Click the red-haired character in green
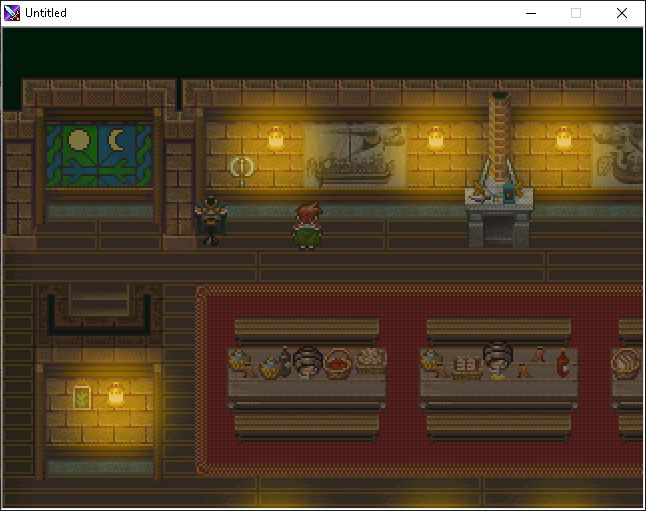 tap(306, 225)
